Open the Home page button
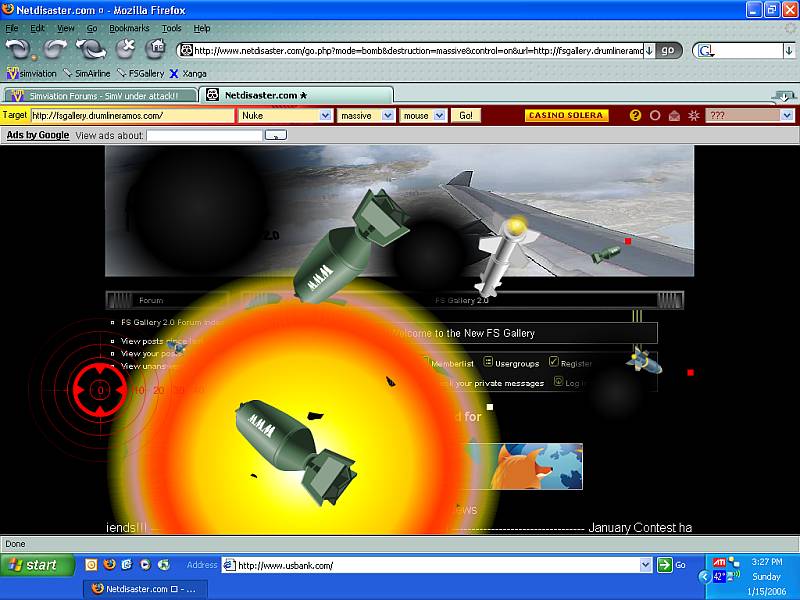 coord(156,49)
